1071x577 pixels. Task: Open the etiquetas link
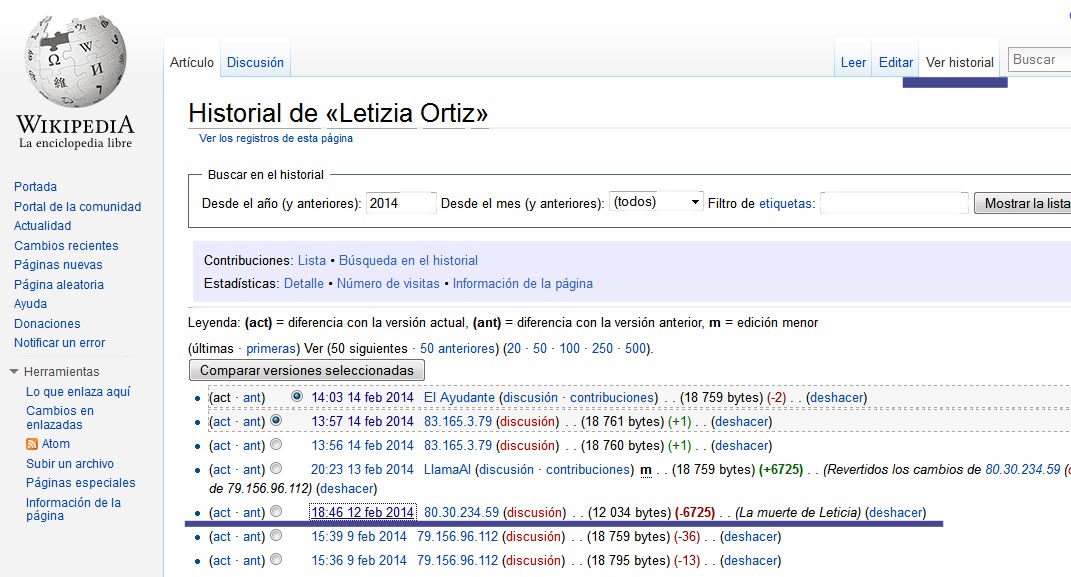[785, 203]
